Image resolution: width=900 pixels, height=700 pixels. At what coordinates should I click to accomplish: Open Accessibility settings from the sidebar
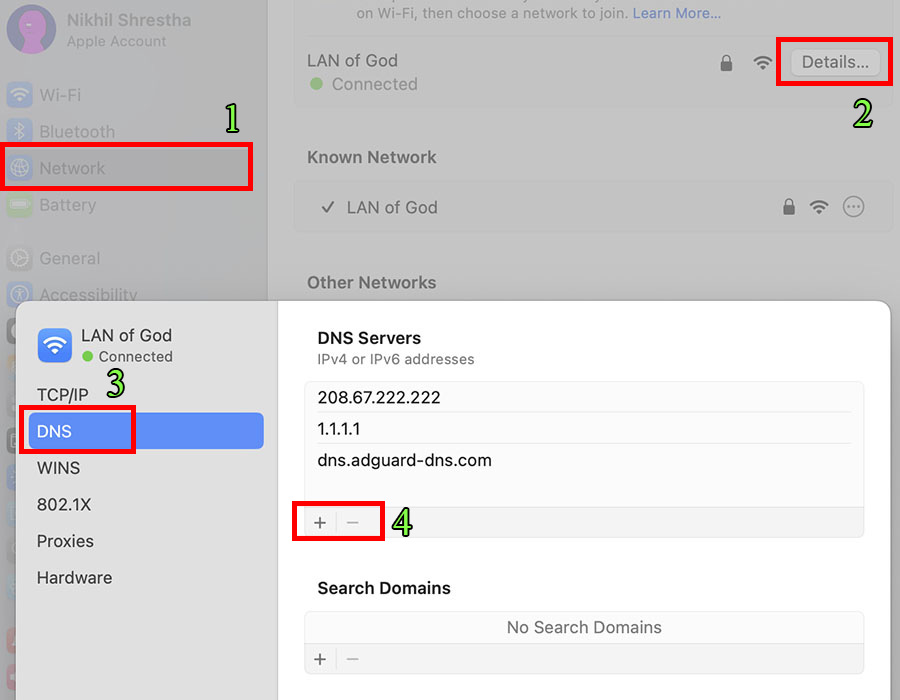click(85, 295)
